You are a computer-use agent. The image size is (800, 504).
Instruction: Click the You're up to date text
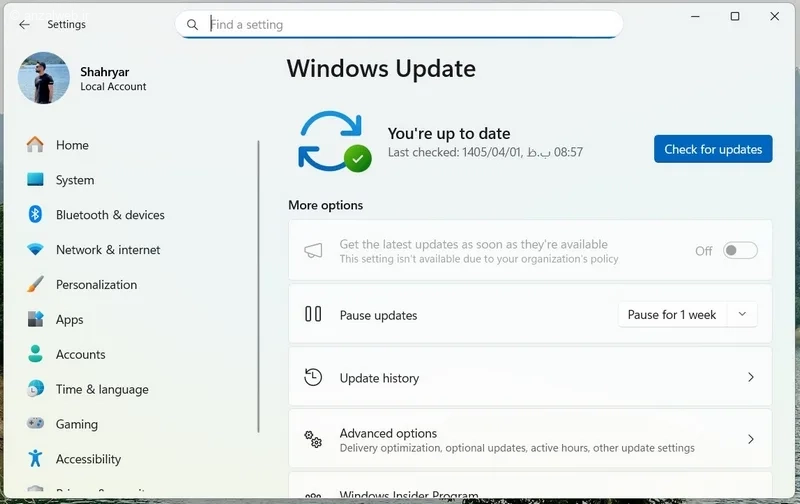coord(449,133)
